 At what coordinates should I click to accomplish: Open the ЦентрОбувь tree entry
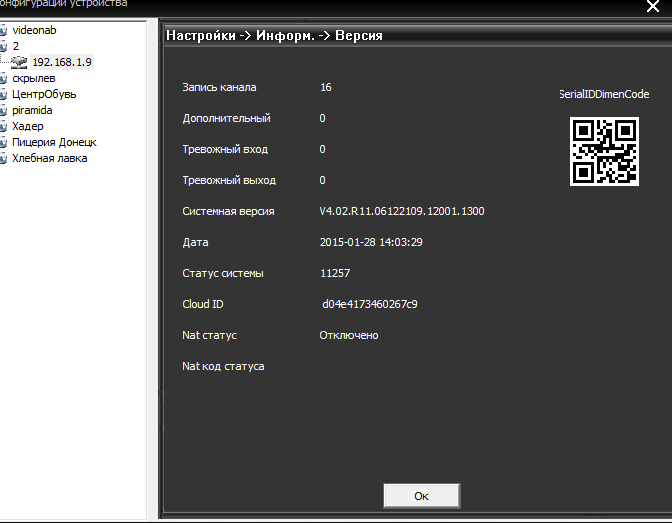pyautogui.click(x=43, y=94)
